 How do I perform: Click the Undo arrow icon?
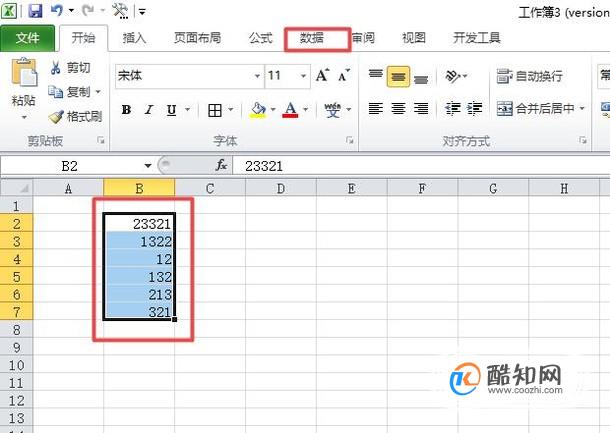click(57, 11)
